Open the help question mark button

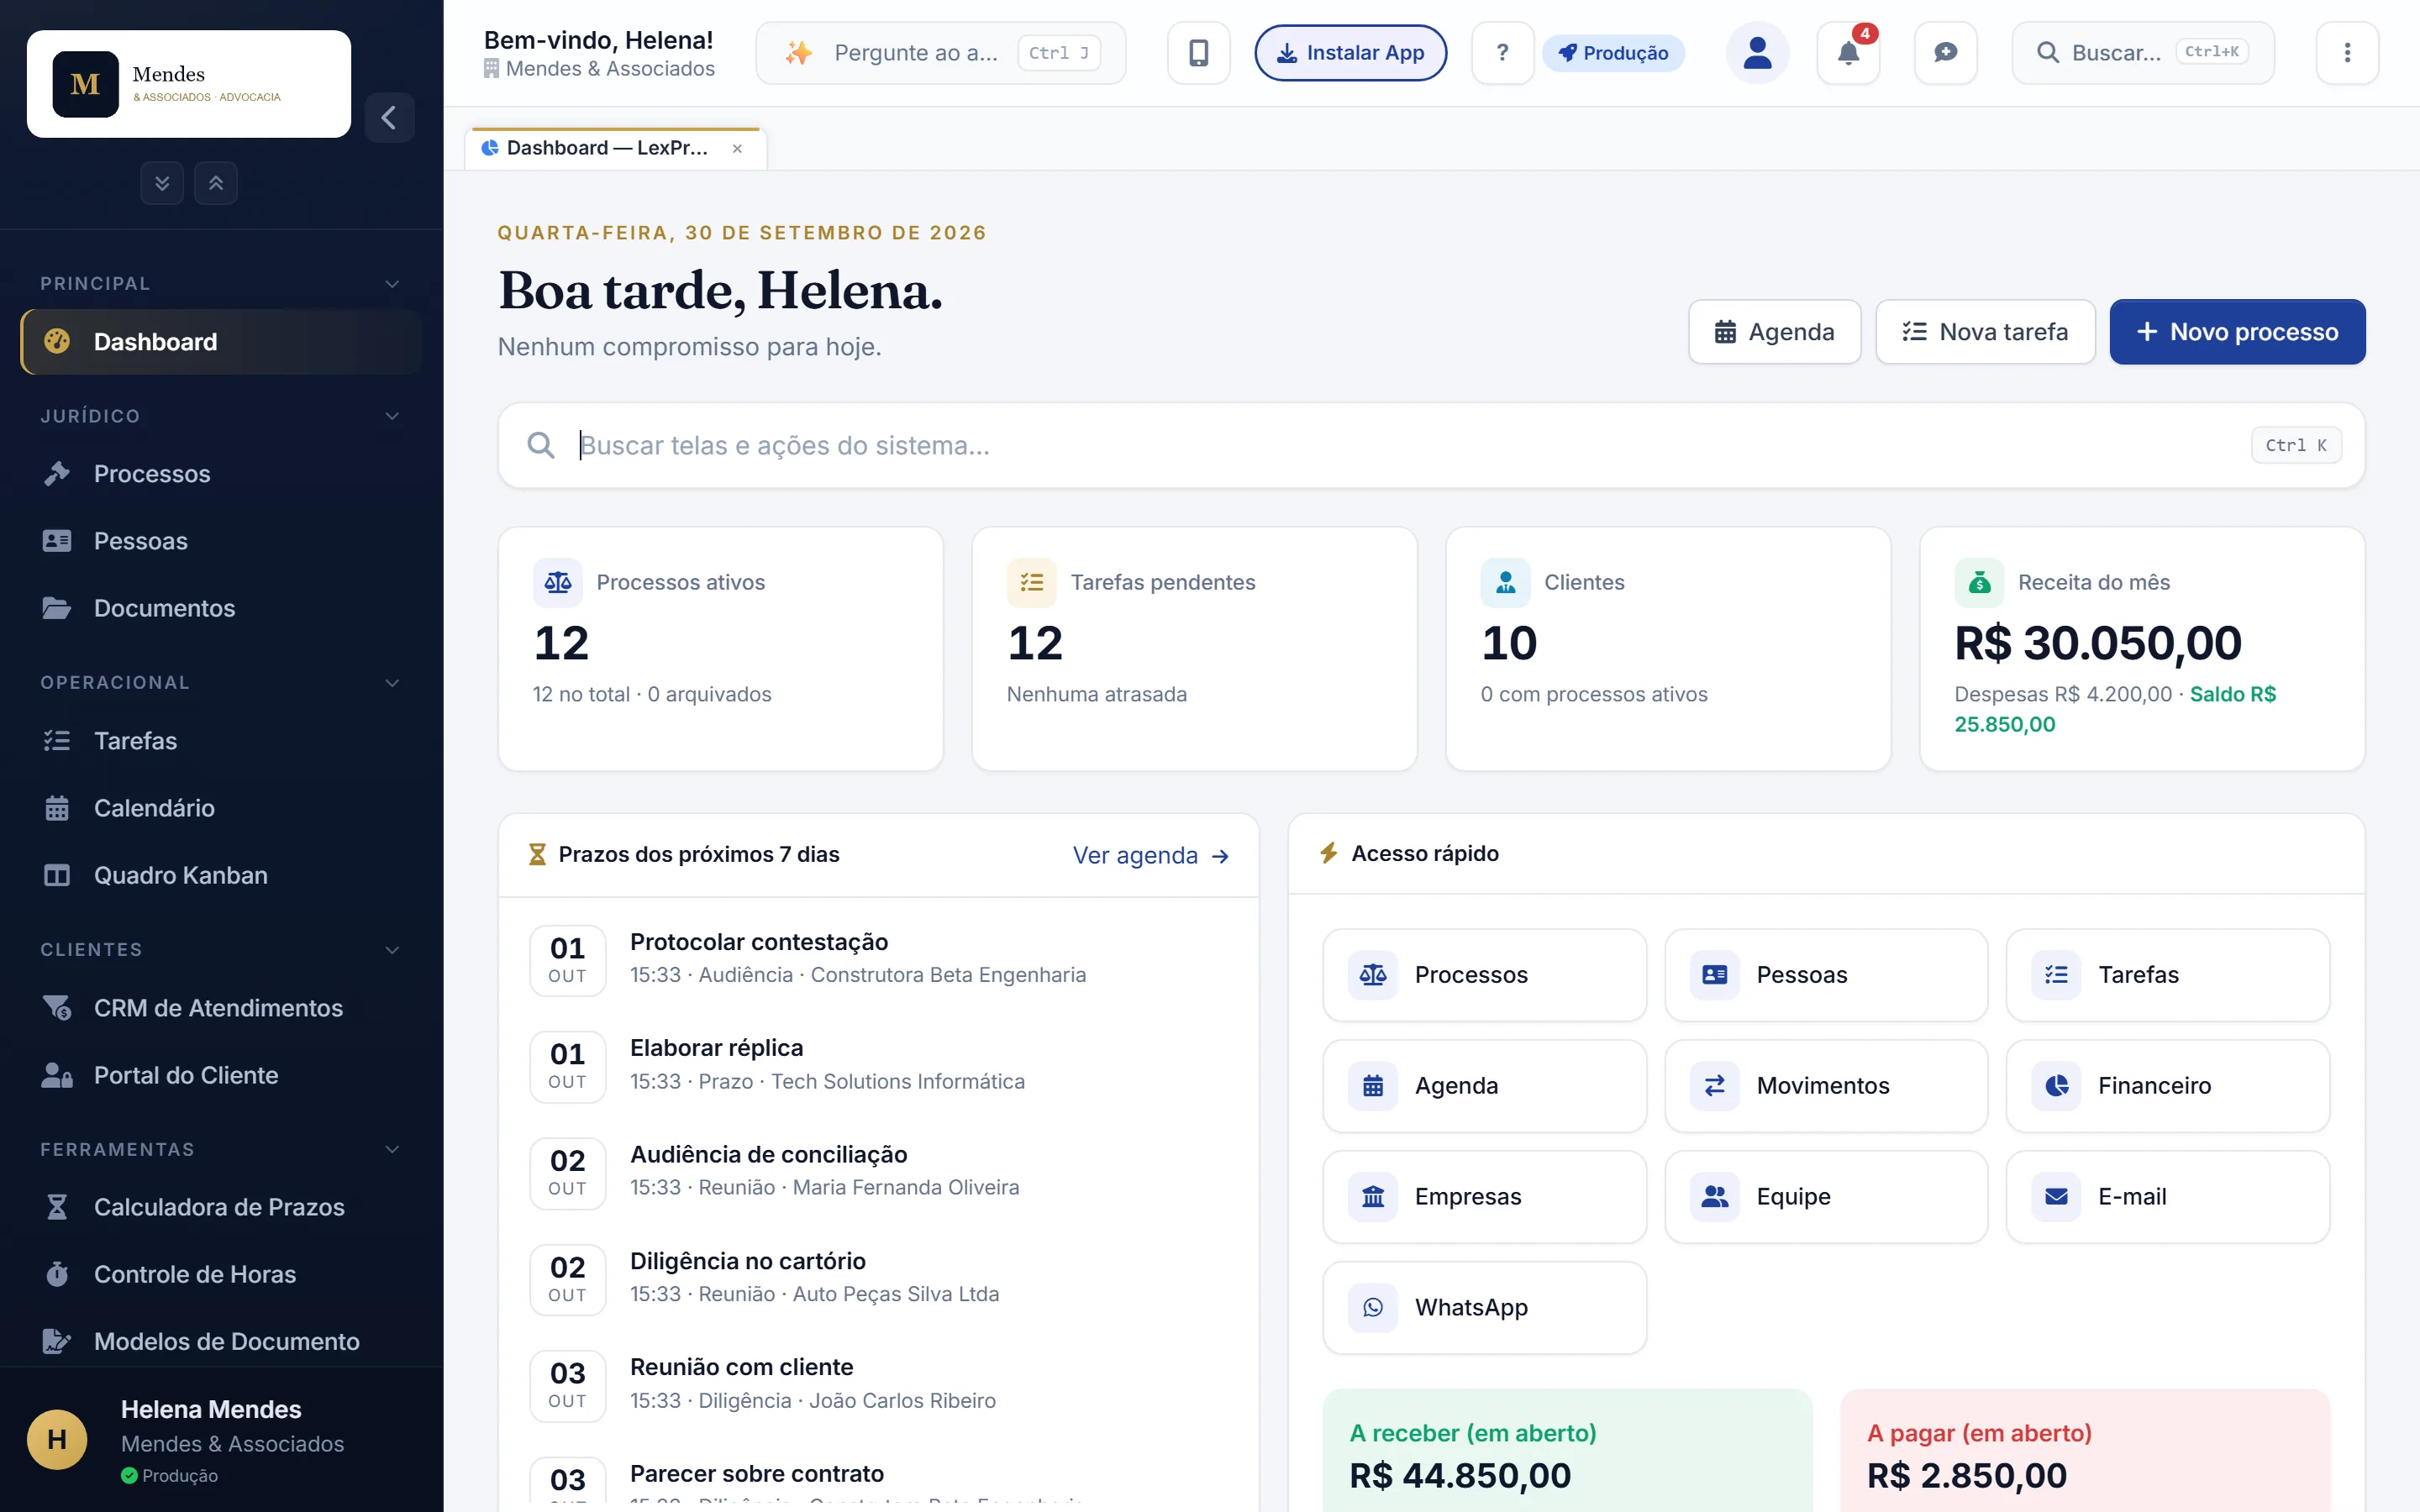click(1502, 53)
